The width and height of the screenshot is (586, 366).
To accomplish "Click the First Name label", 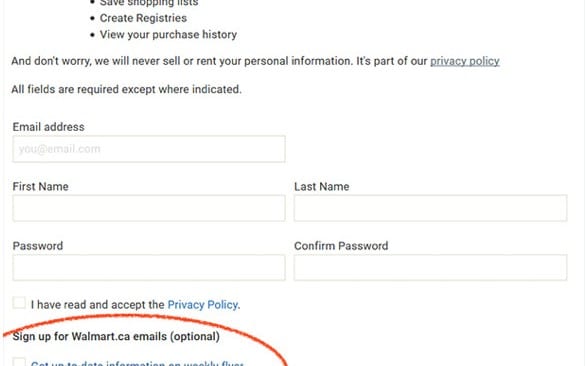I will pos(40,186).
